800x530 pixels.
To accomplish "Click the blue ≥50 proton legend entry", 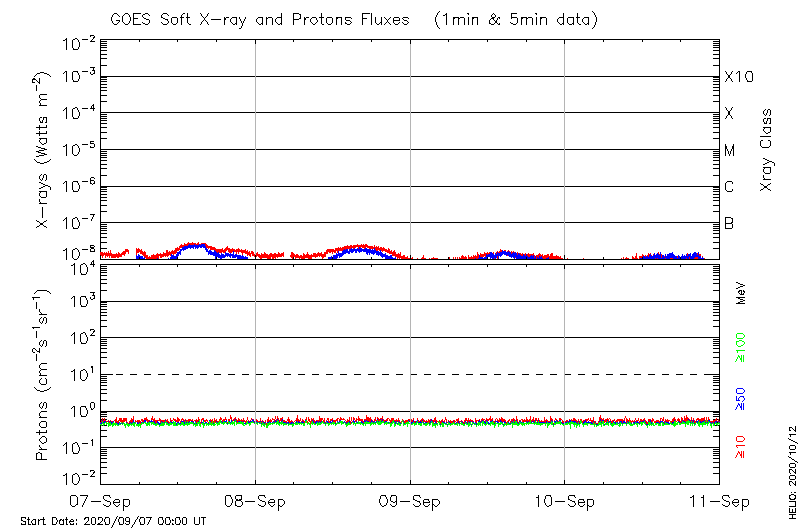I will point(741,400).
